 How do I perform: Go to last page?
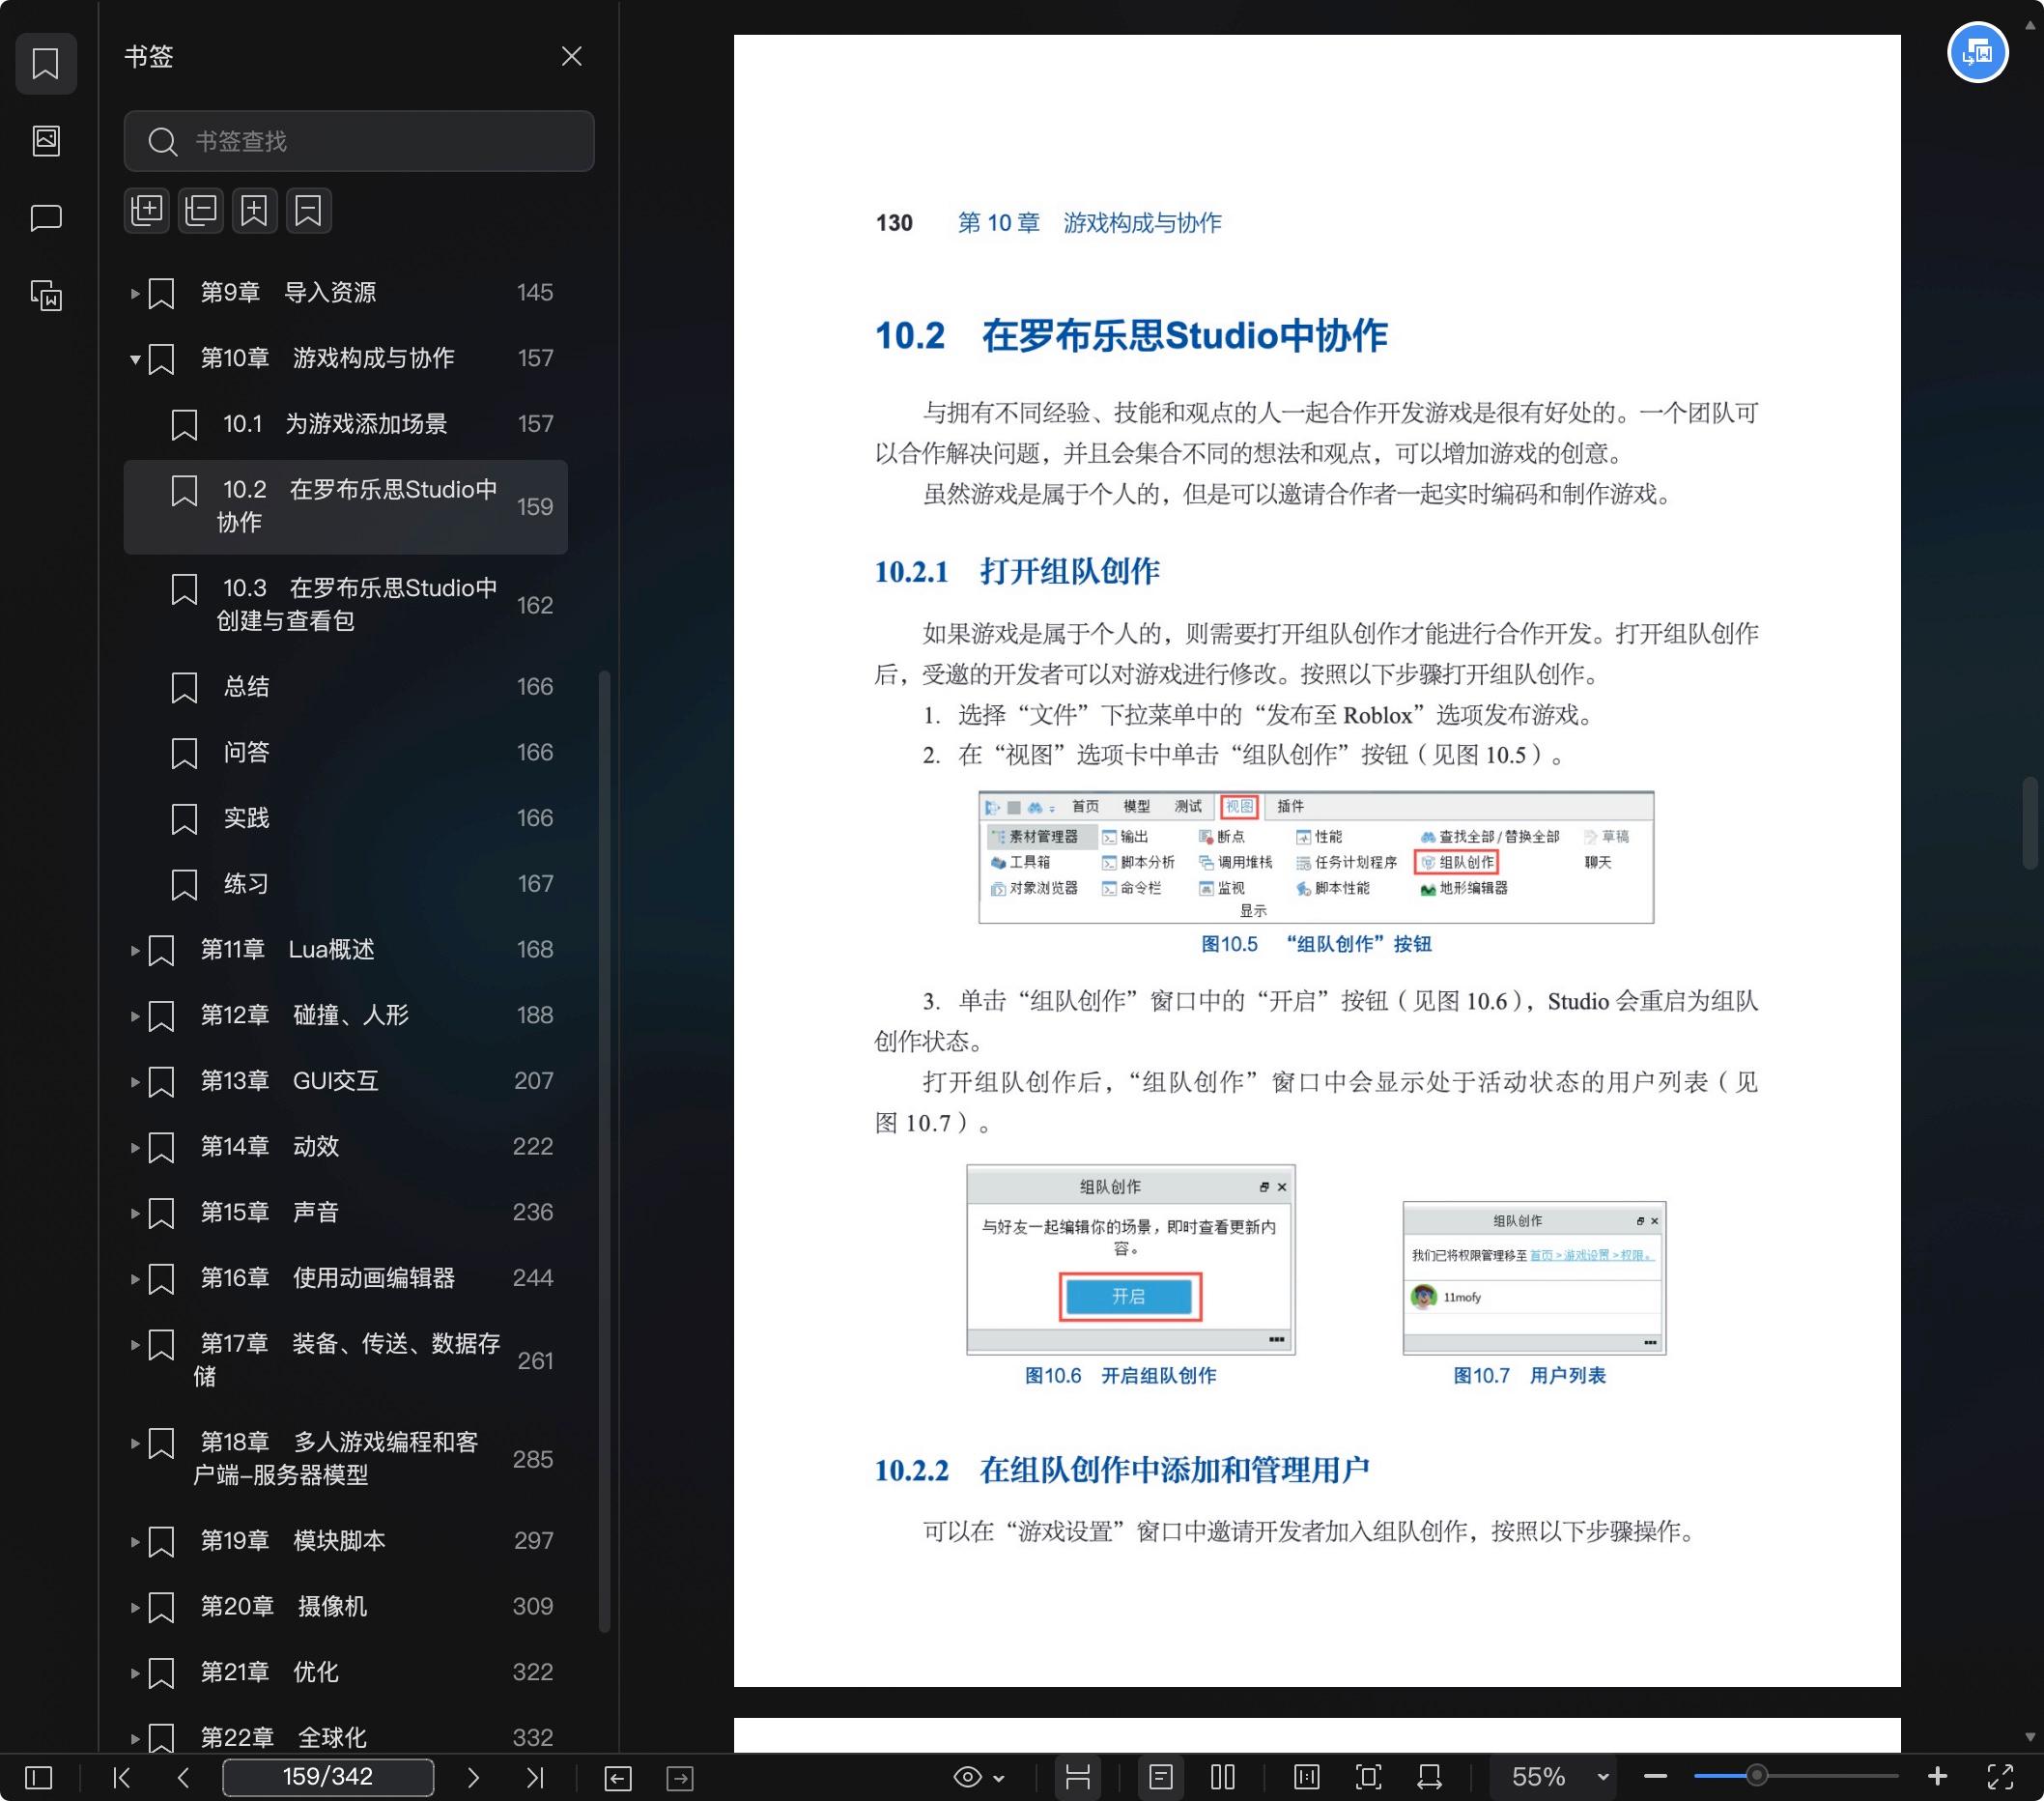click(535, 1778)
